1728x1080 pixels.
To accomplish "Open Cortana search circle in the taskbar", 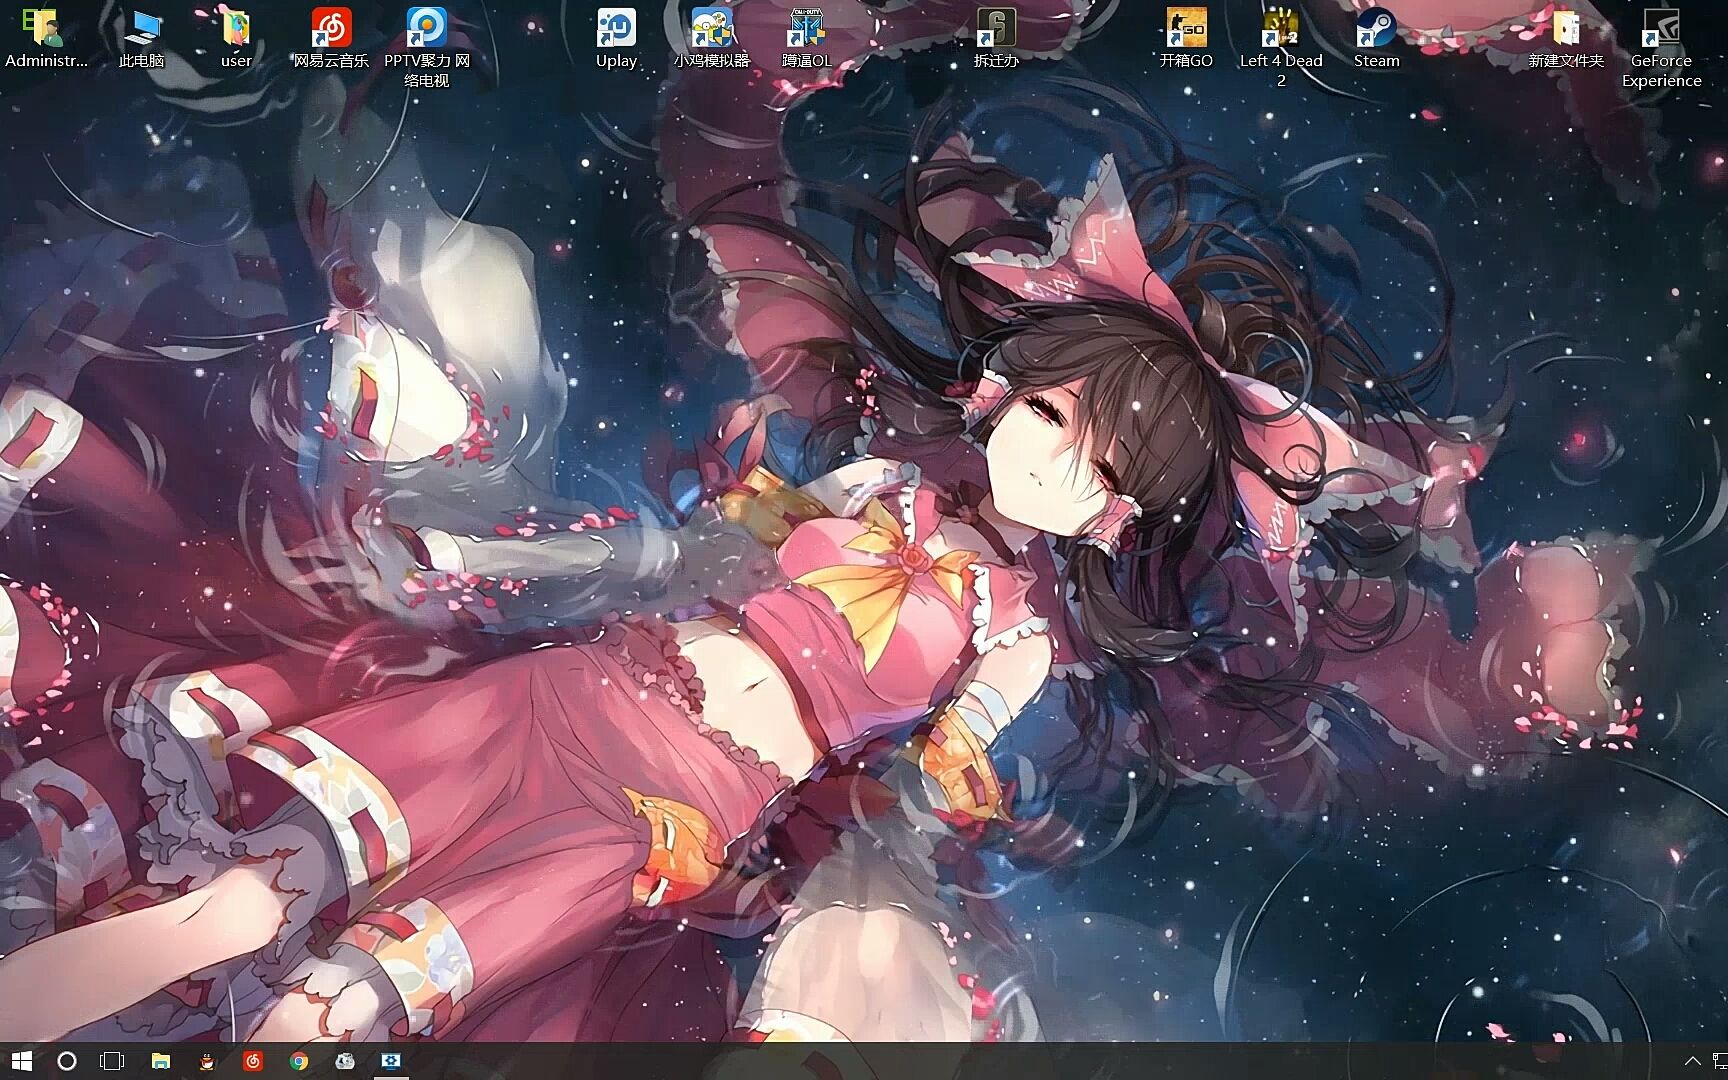I will [x=67, y=1061].
